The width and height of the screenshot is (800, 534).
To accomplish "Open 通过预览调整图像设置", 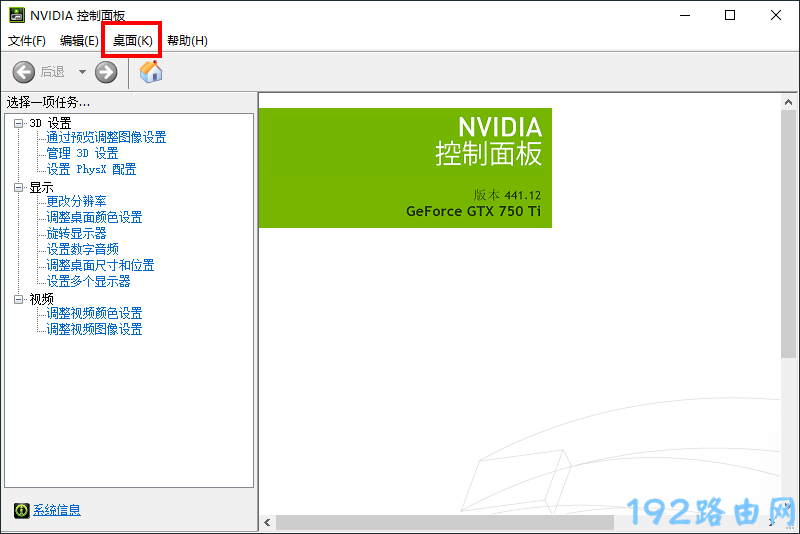I will [106, 137].
